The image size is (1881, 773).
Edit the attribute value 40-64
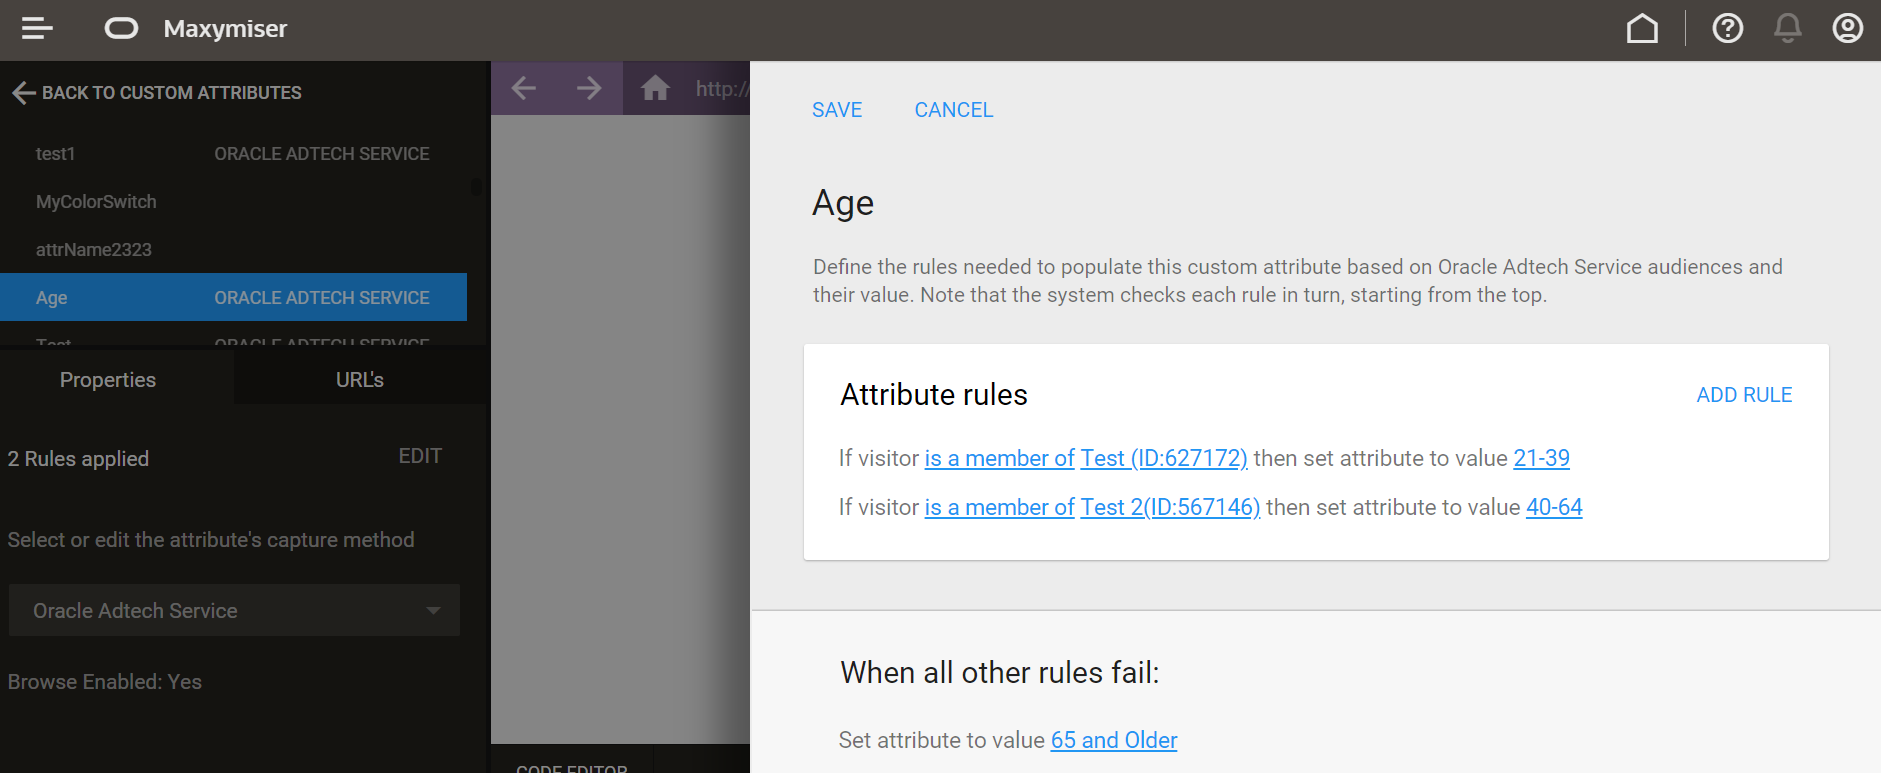[1554, 507]
